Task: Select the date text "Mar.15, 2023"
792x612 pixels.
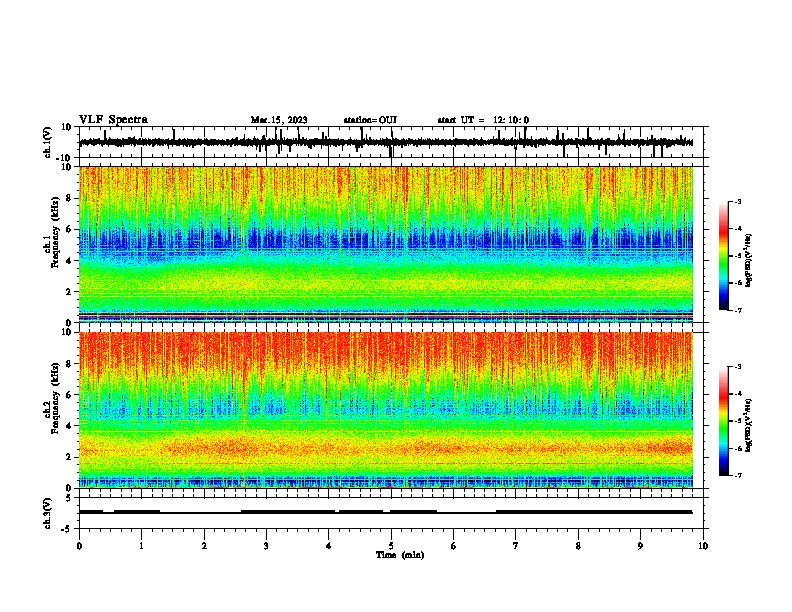Action: point(279,120)
